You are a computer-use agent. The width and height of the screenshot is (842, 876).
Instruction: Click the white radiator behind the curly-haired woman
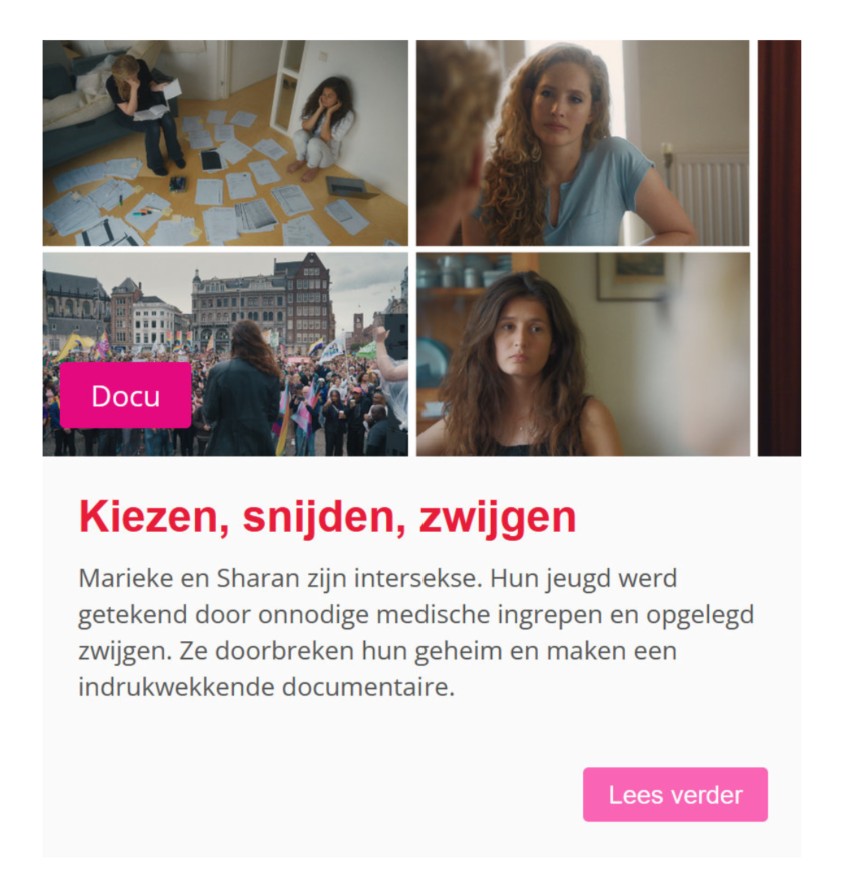[x=708, y=198]
